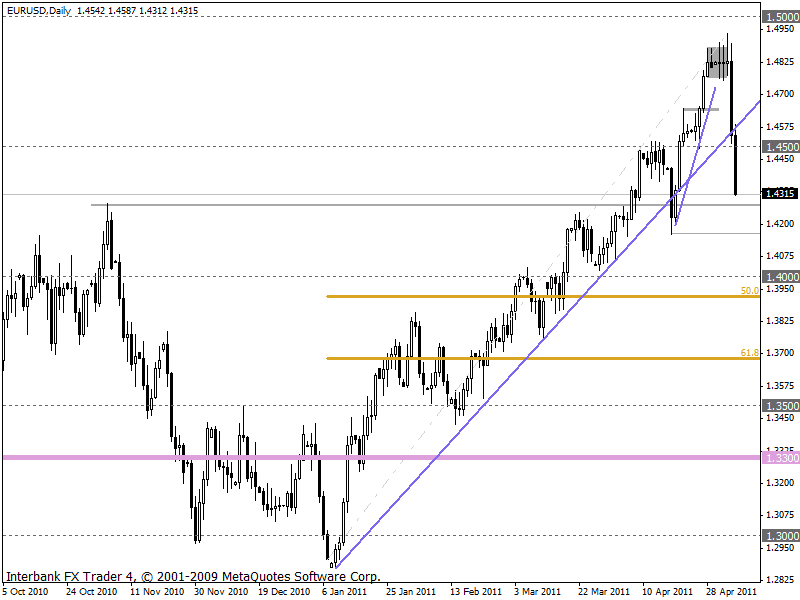Screen dimensions: 800x600
Task: Click the 1.3575 price axis value
Action: click(780, 385)
